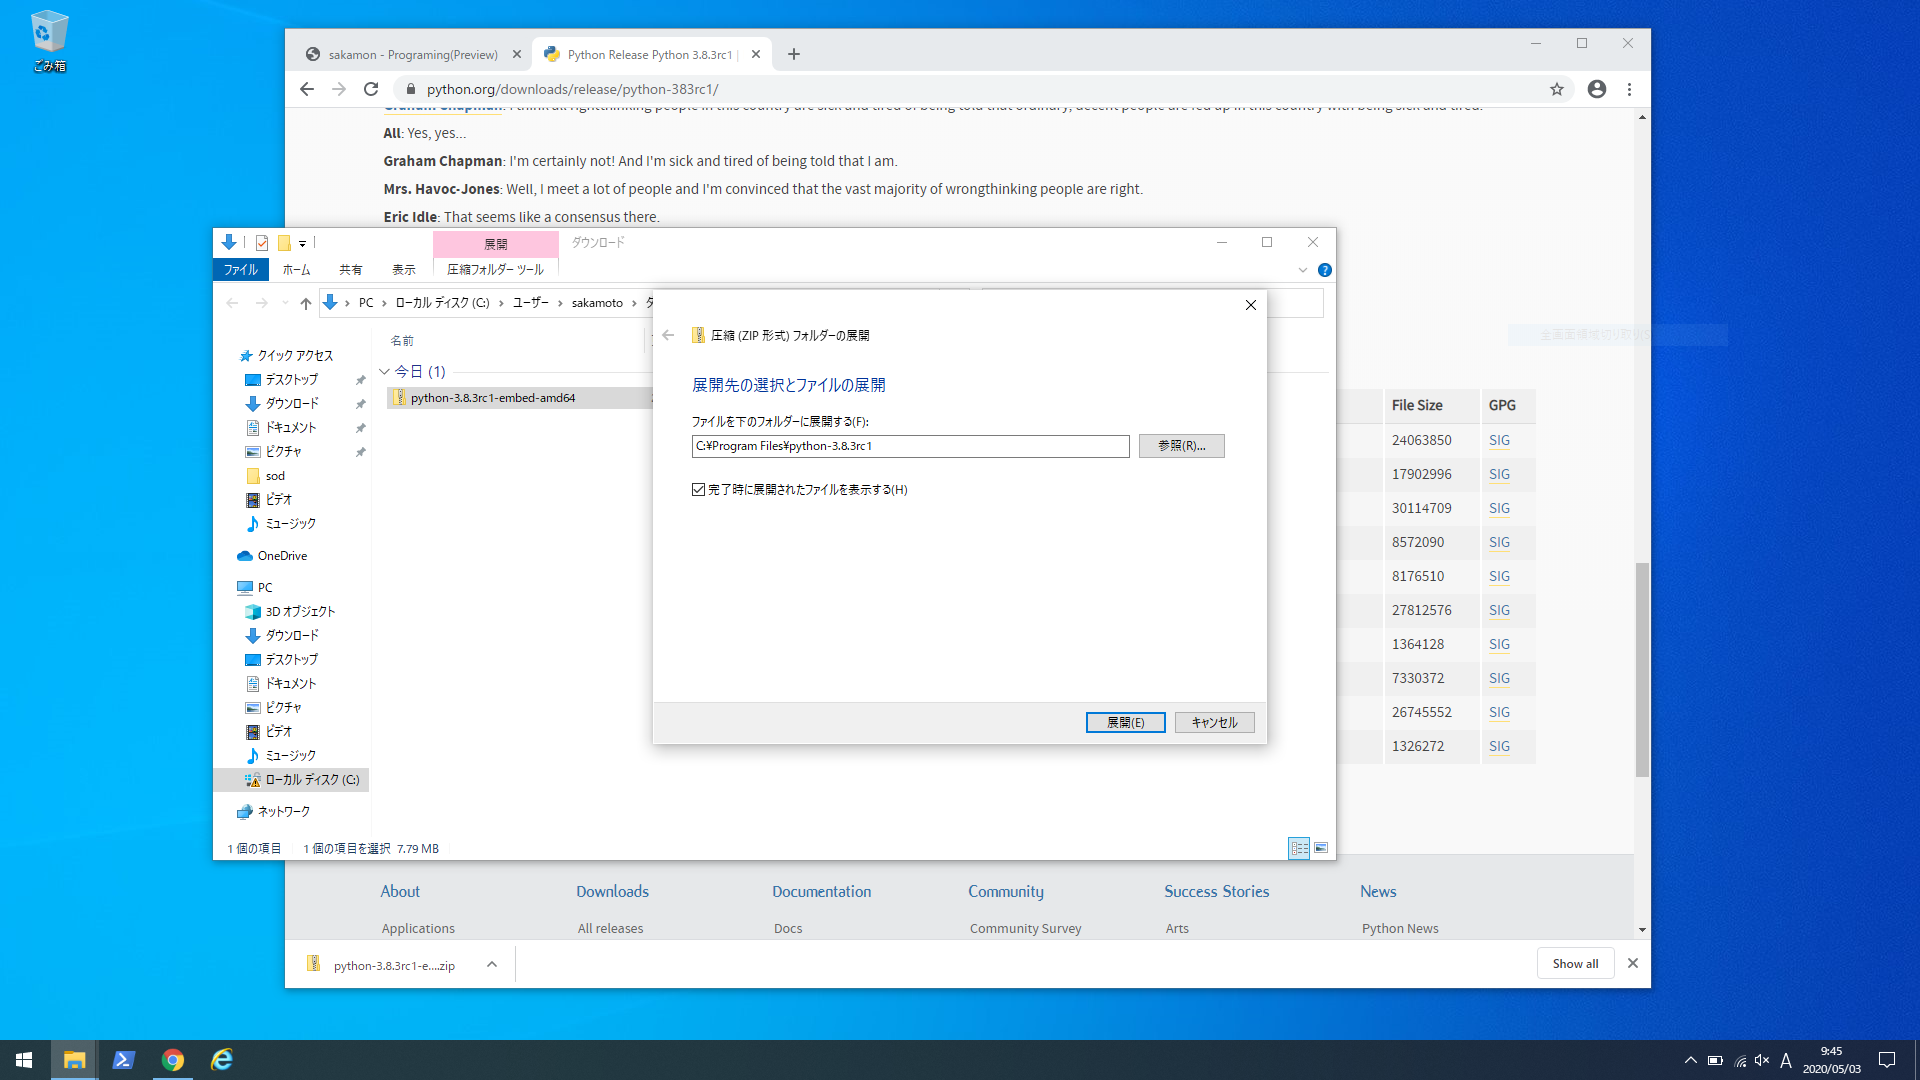Go up one folder level in Explorer

306,303
